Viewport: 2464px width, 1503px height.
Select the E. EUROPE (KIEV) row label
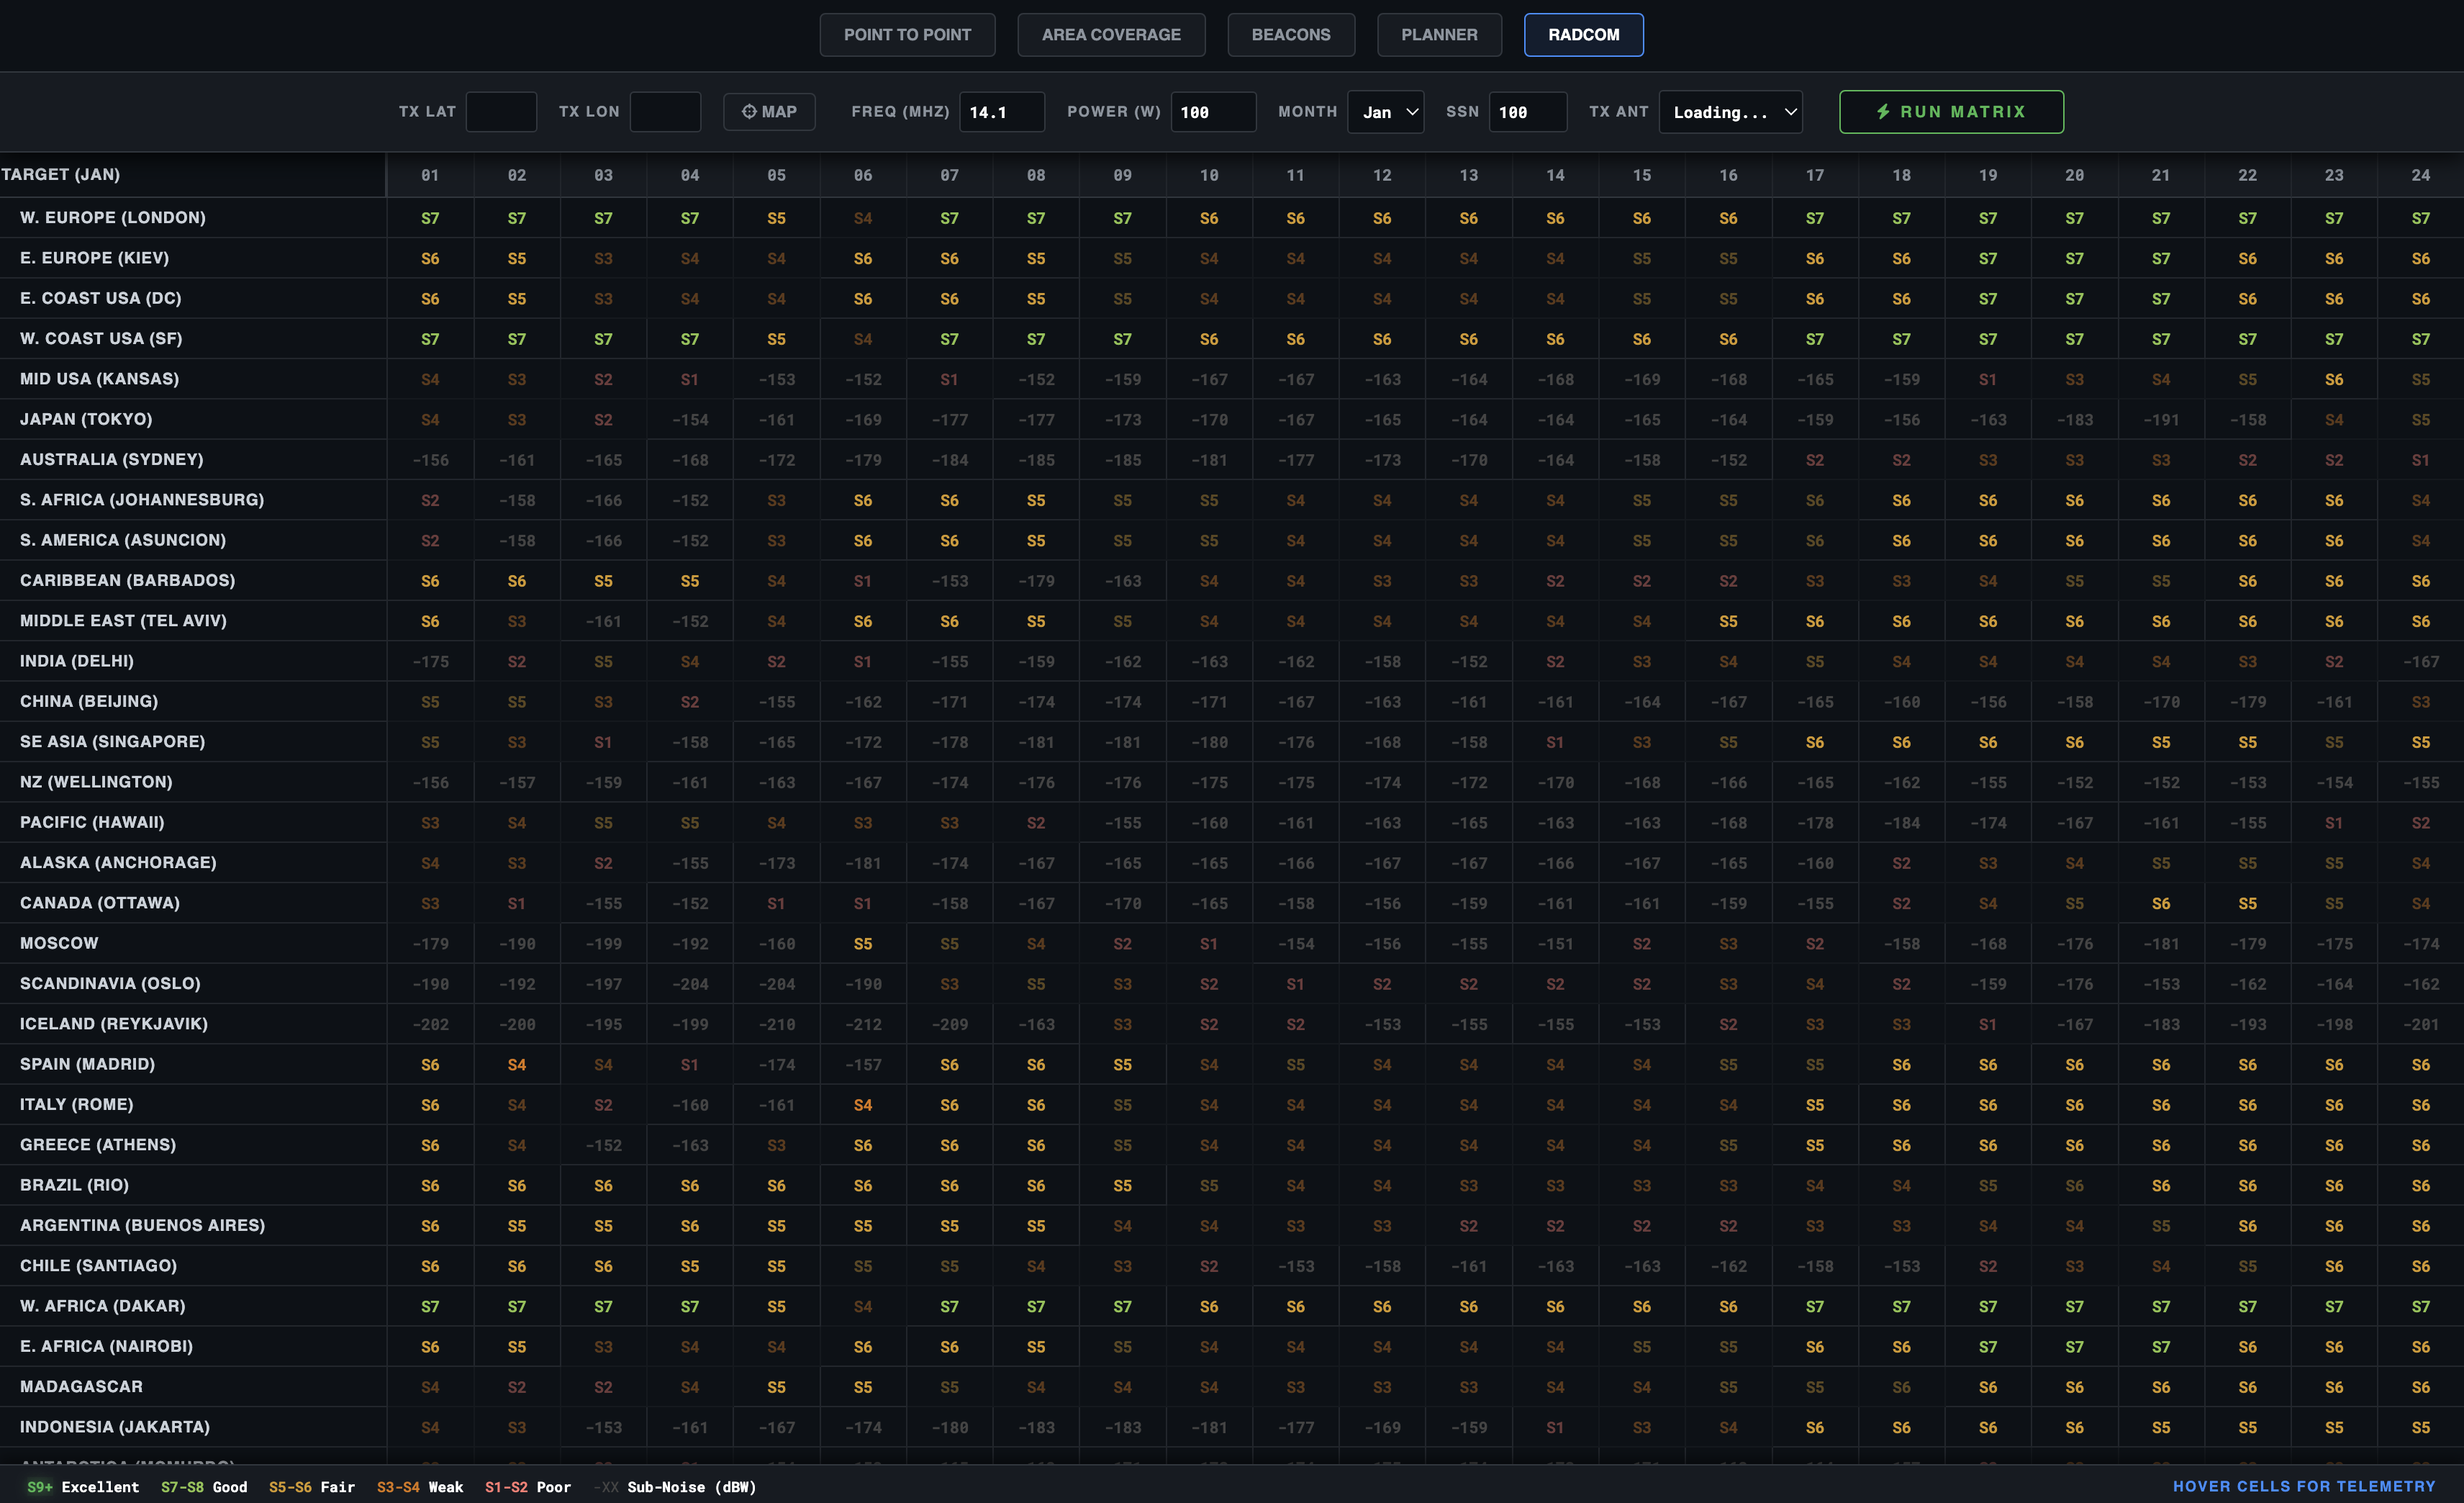click(x=94, y=258)
